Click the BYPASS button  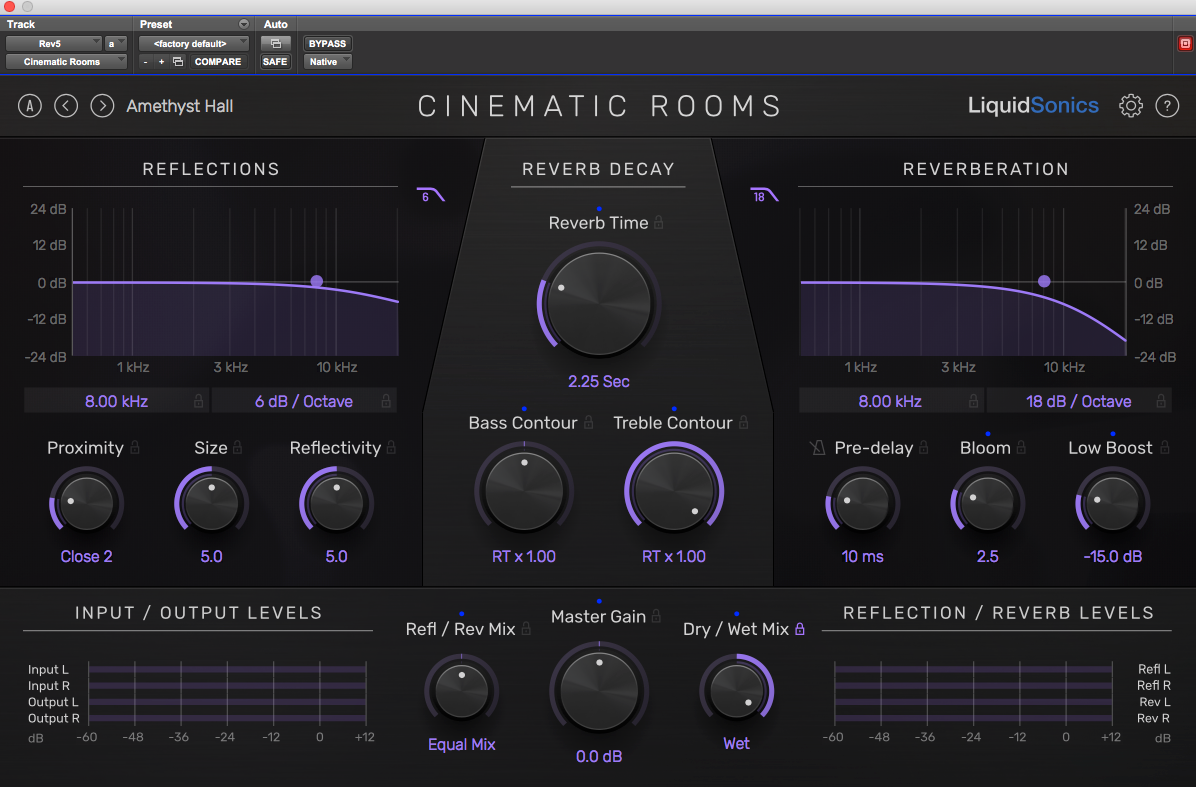point(327,43)
